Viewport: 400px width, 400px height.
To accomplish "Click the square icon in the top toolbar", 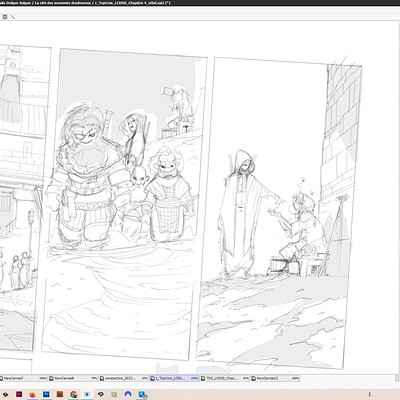I will (5, 16).
